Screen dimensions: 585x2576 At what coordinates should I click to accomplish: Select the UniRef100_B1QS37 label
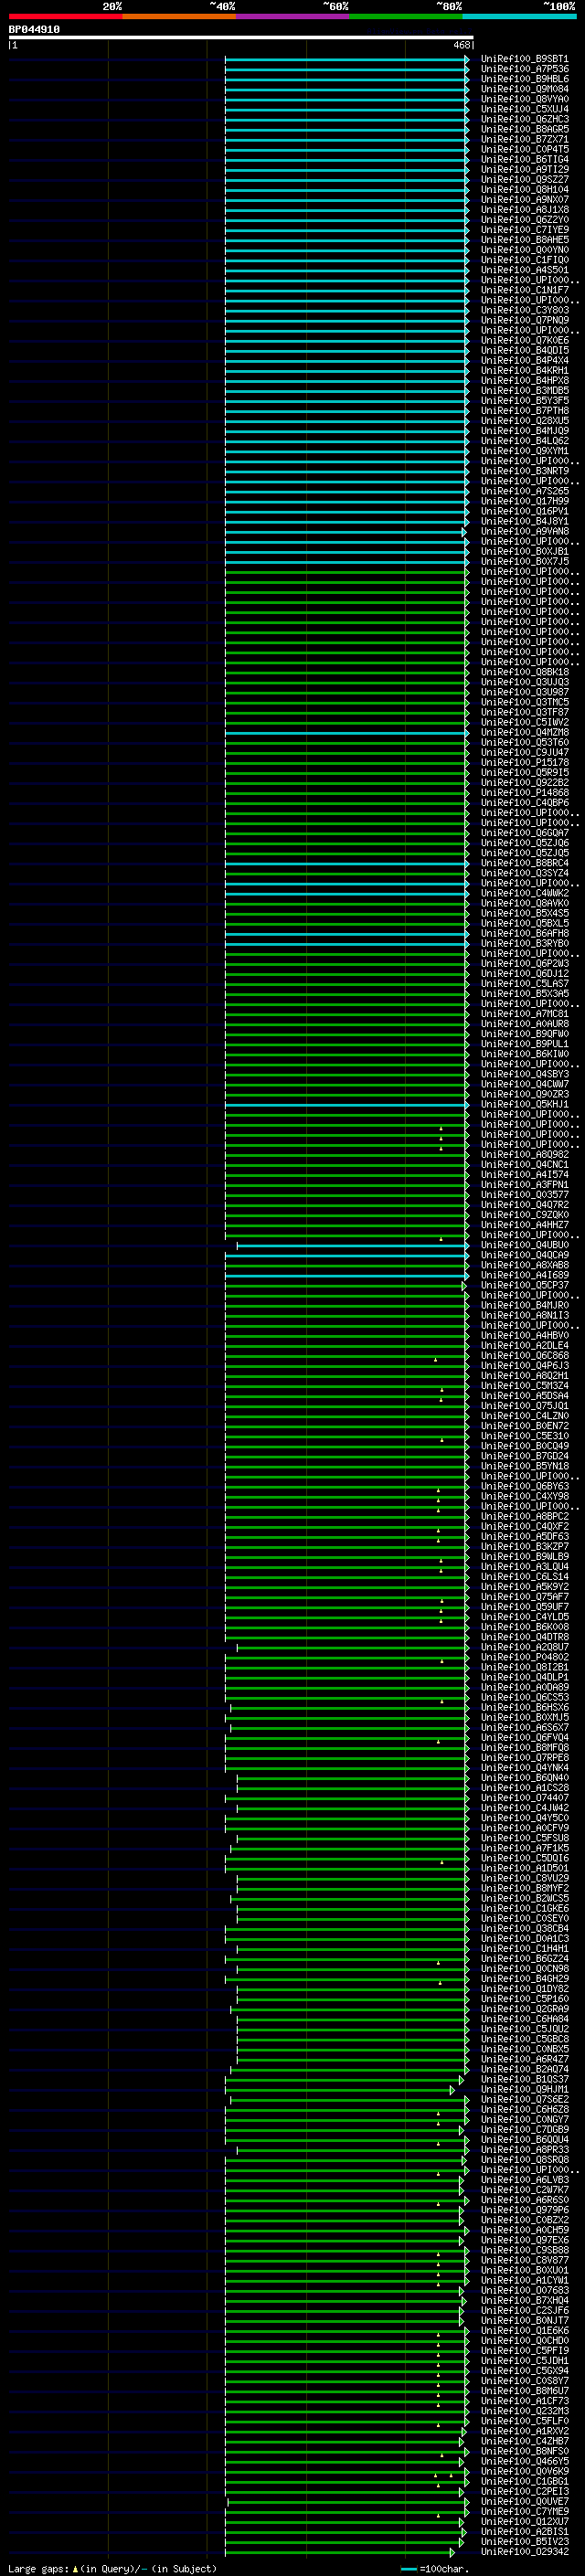pyautogui.click(x=524, y=2079)
